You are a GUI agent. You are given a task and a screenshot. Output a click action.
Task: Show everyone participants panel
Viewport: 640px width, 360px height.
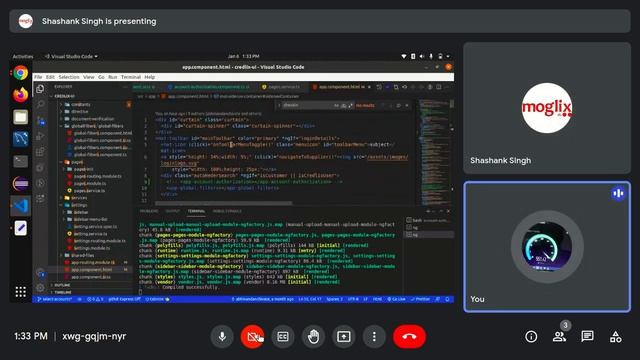559,336
